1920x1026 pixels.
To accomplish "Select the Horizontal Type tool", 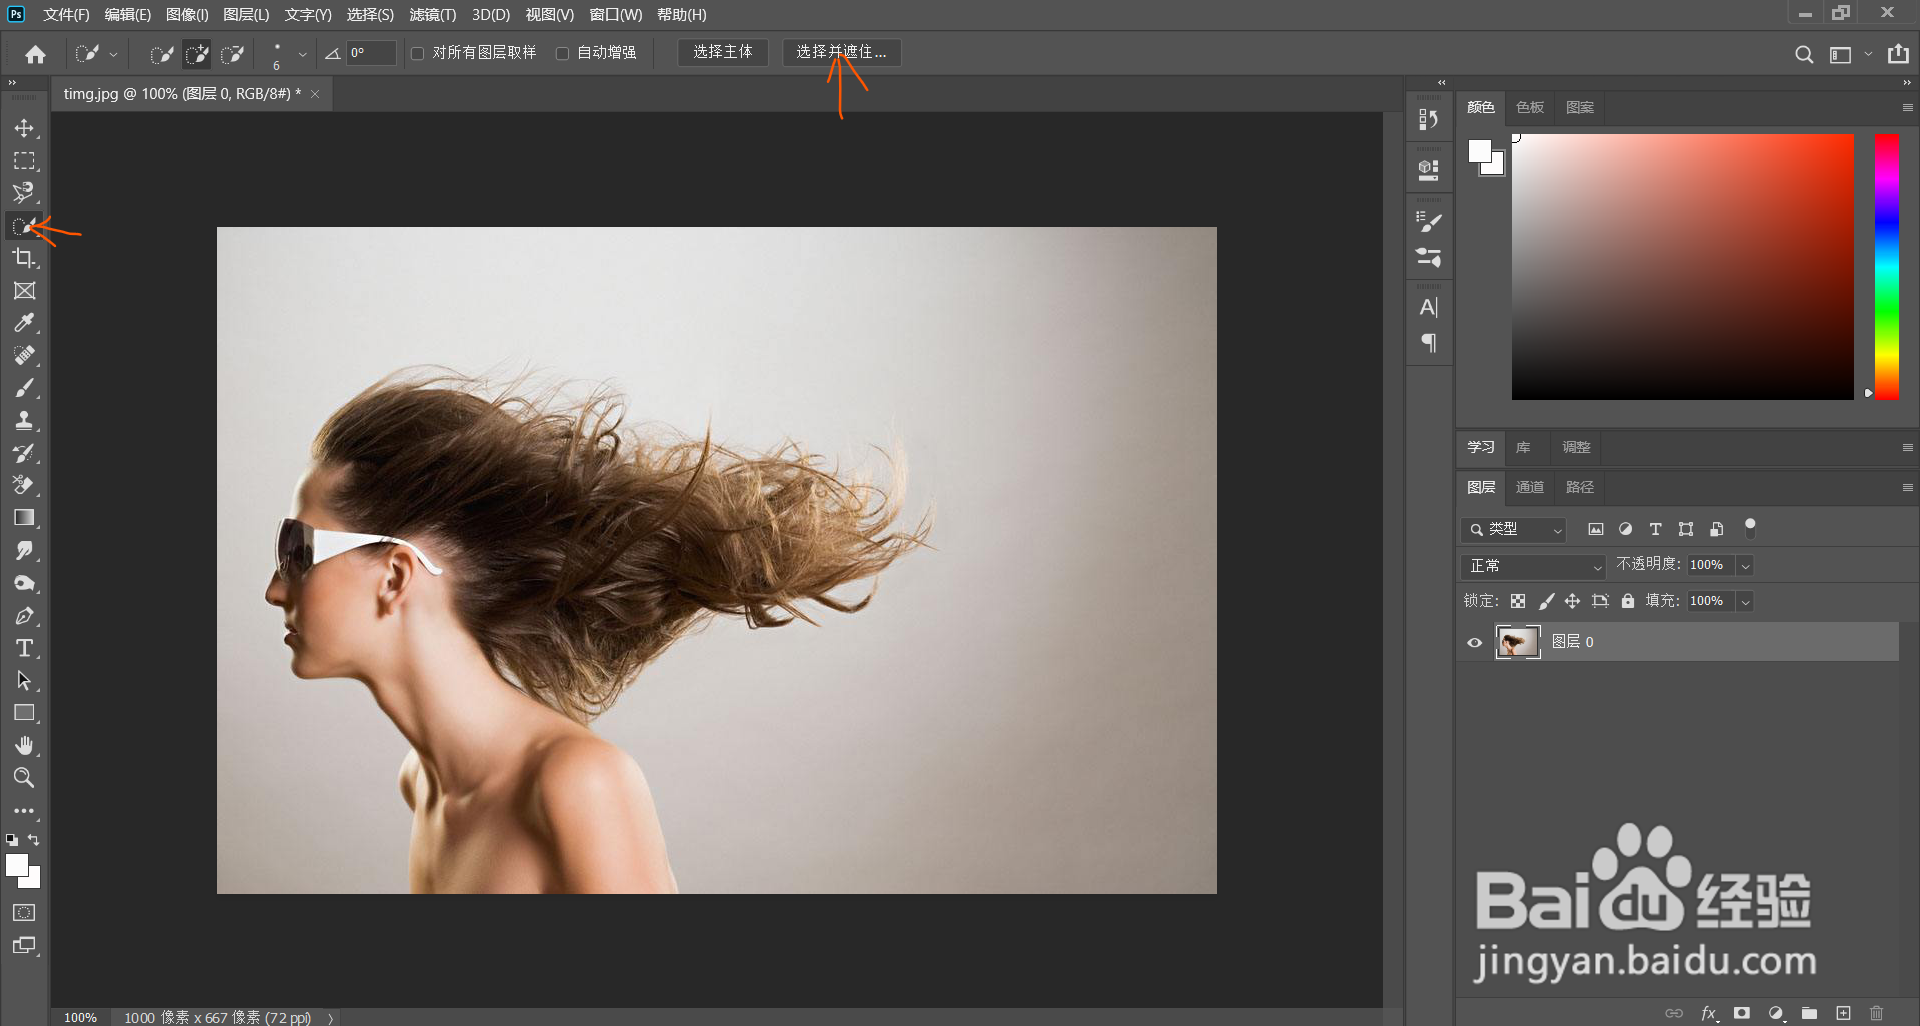I will [24, 648].
